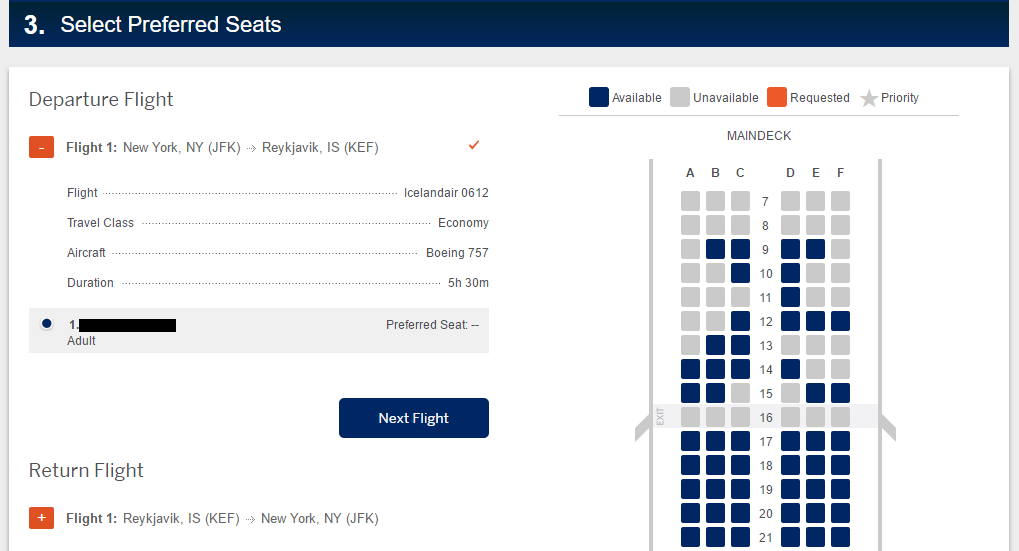Pick seat 17A behind the exit row
Image resolution: width=1019 pixels, height=551 pixels.
coord(690,441)
